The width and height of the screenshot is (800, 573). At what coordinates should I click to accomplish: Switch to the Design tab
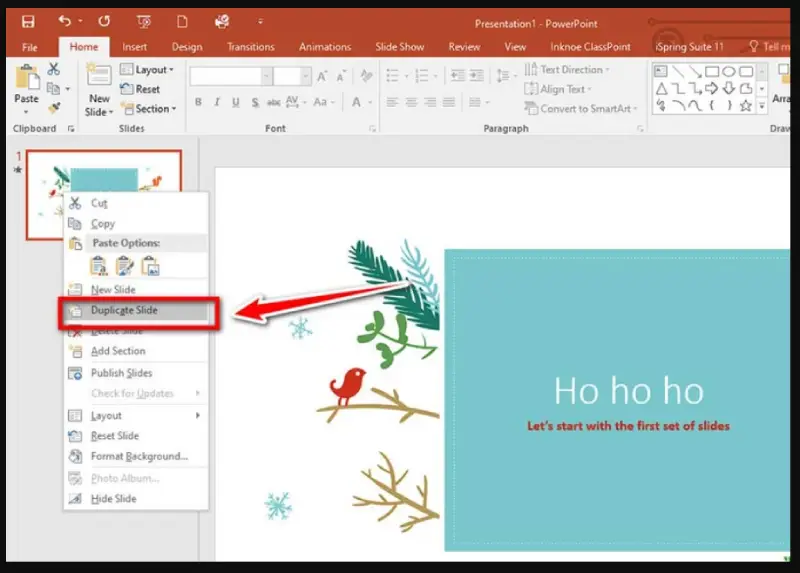[x=187, y=47]
